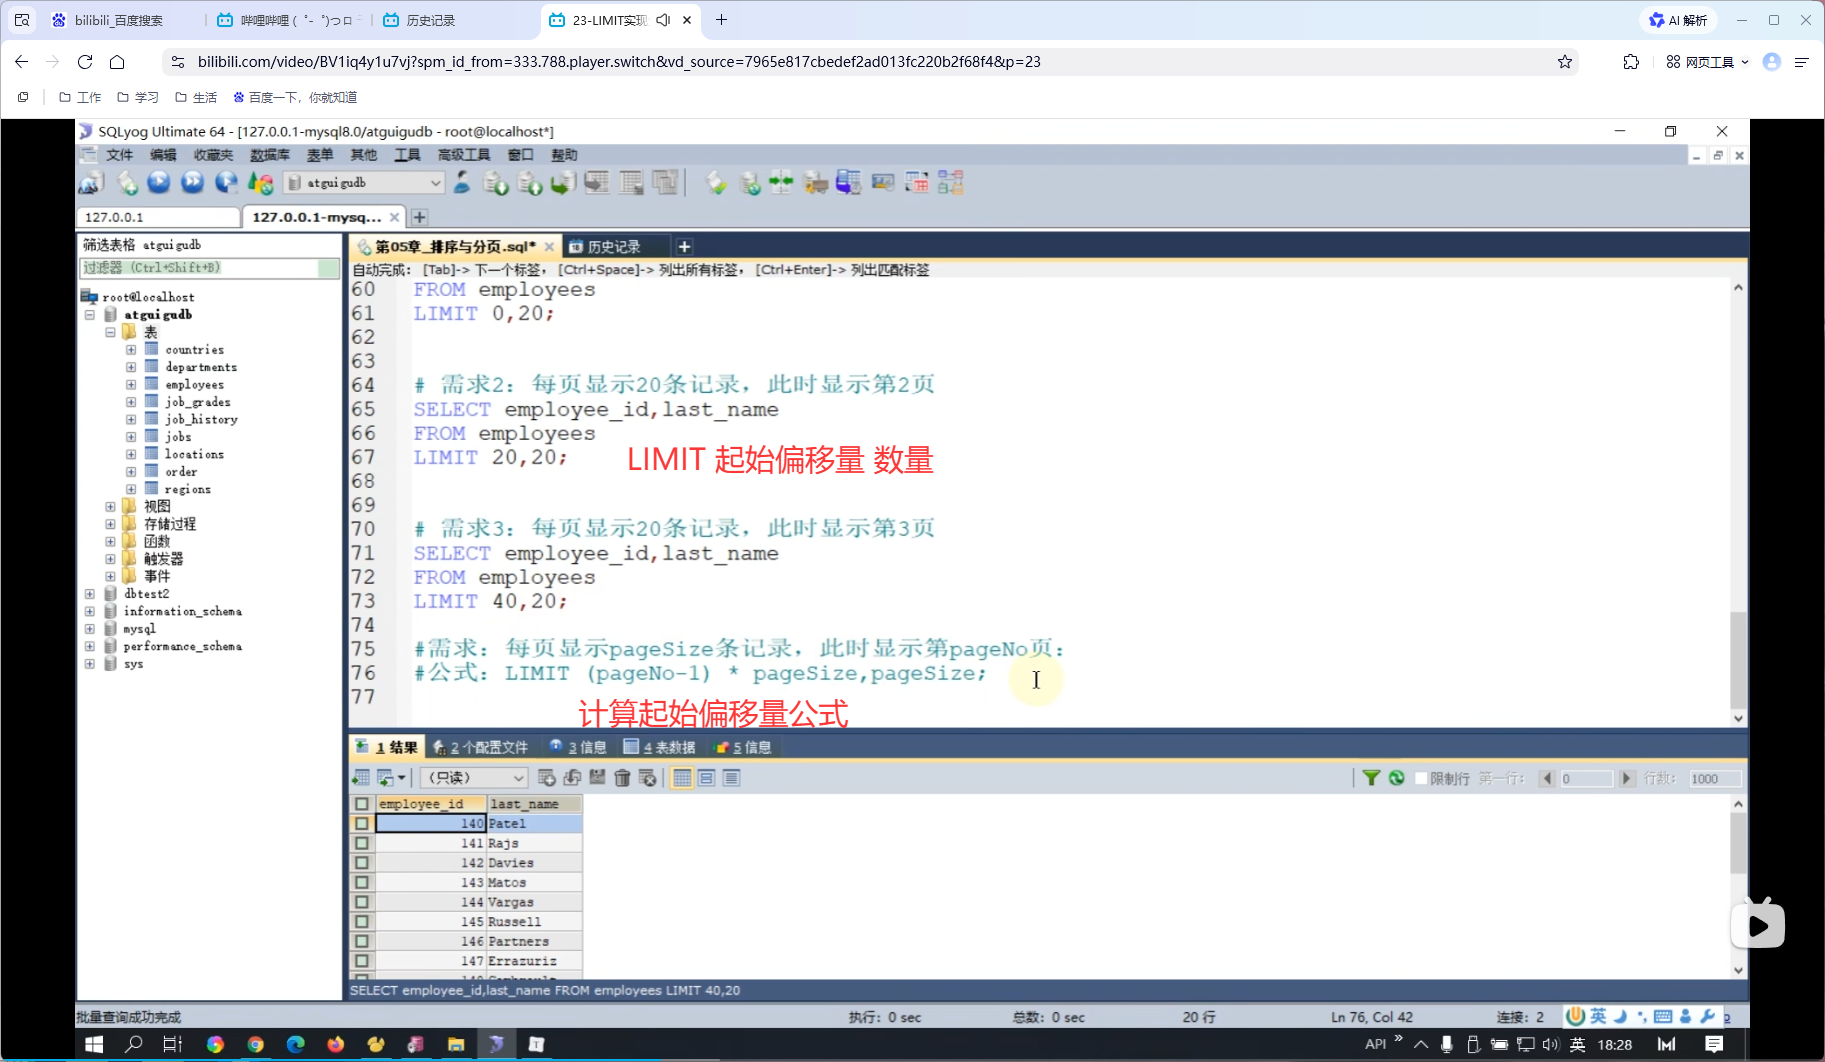The width and height of the screenshot is (1825, 1062).
Task: Click the execute query play icon
Action: 159,182
